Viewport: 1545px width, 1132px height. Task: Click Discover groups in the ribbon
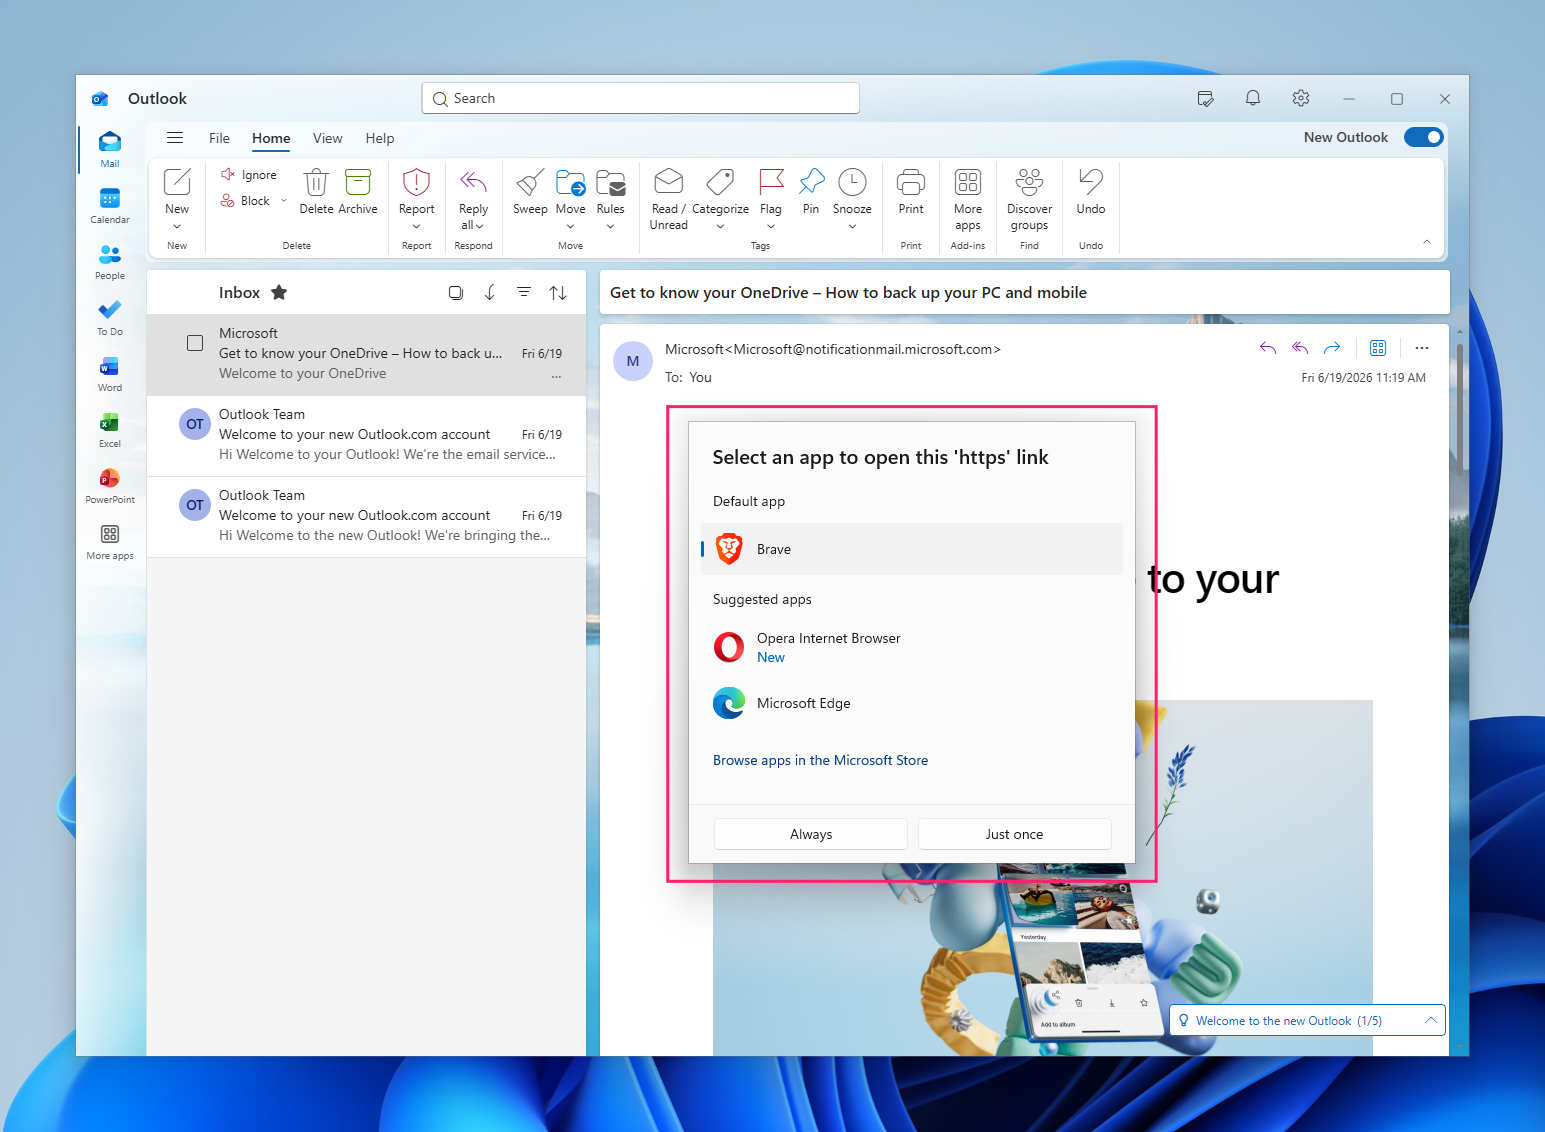tap(1029, 199)
